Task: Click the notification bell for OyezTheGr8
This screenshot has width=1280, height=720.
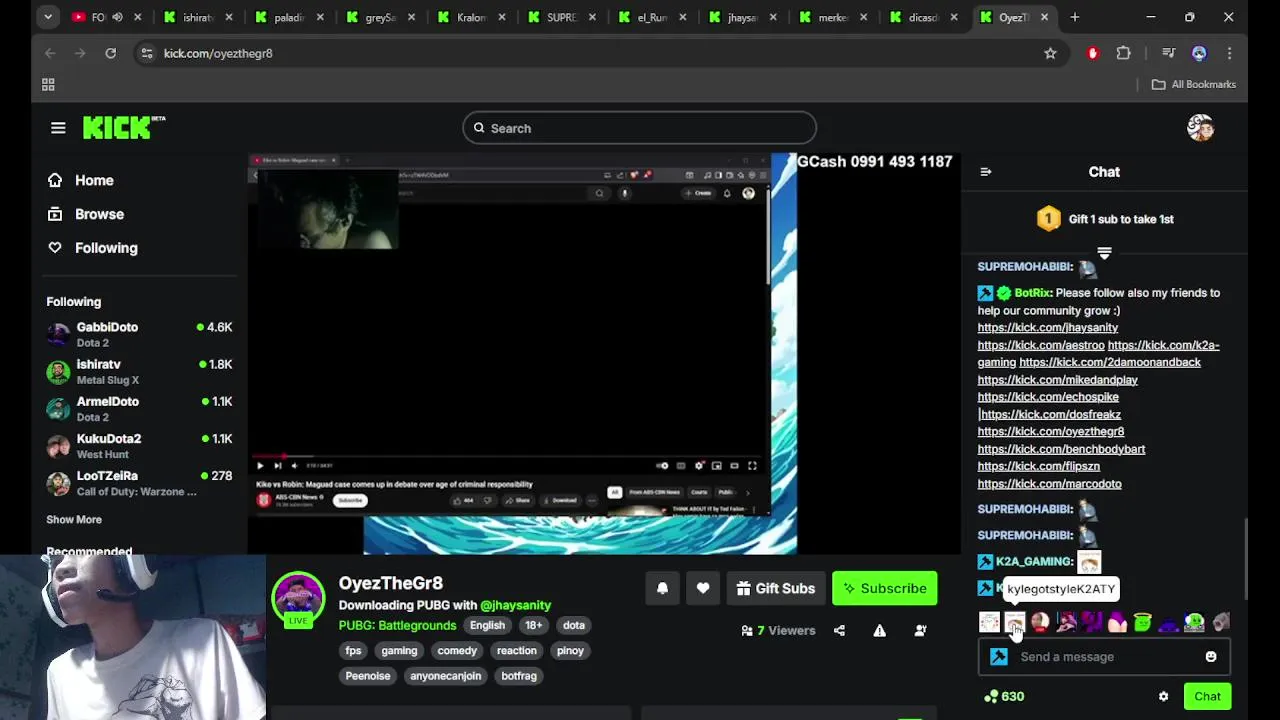Action: tap(662, 588)
